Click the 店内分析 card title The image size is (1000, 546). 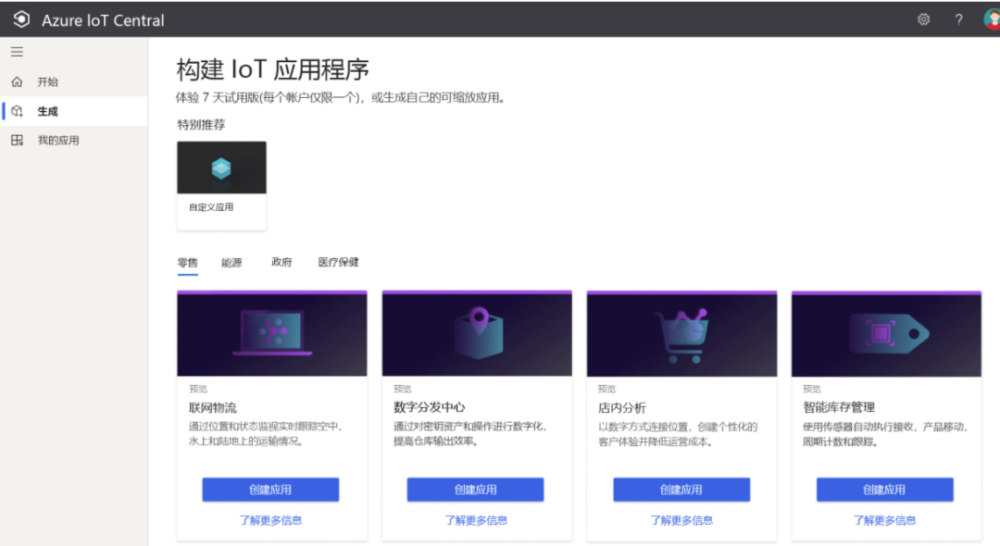622,408
